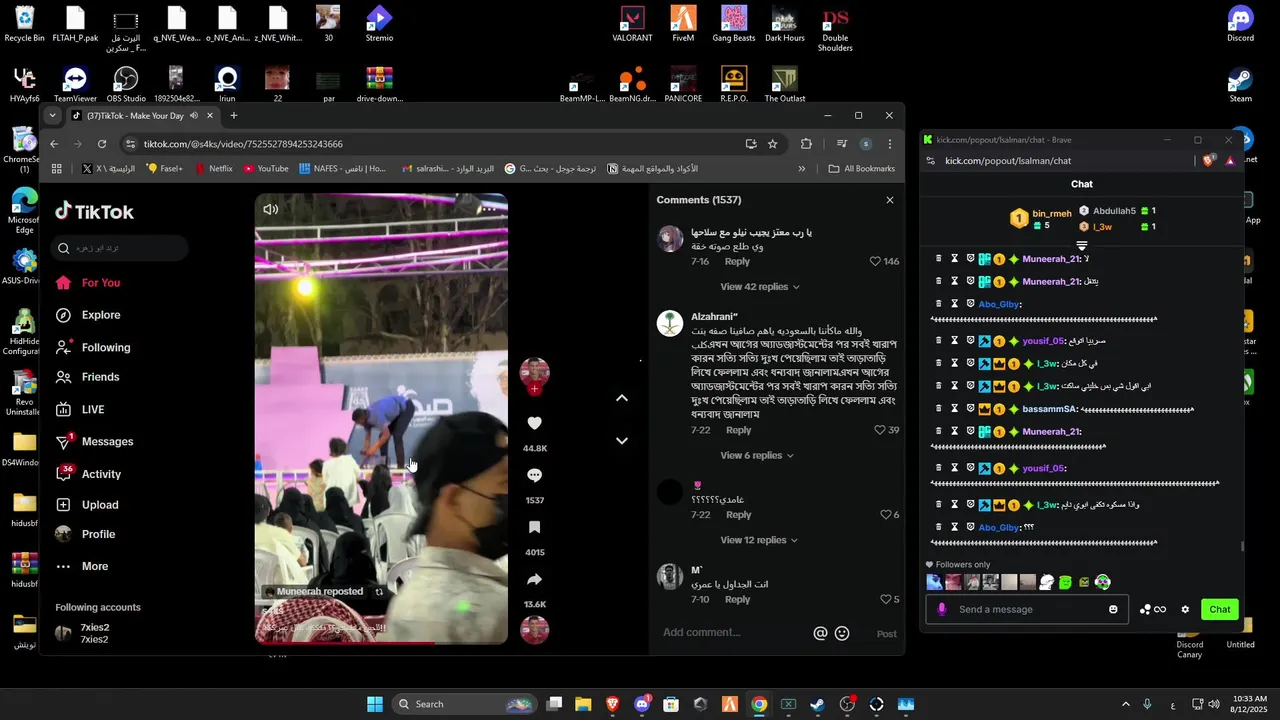1280x720 pixels.
Task: Open video comments via the speech bubble icon
Action: coord(534,476)
